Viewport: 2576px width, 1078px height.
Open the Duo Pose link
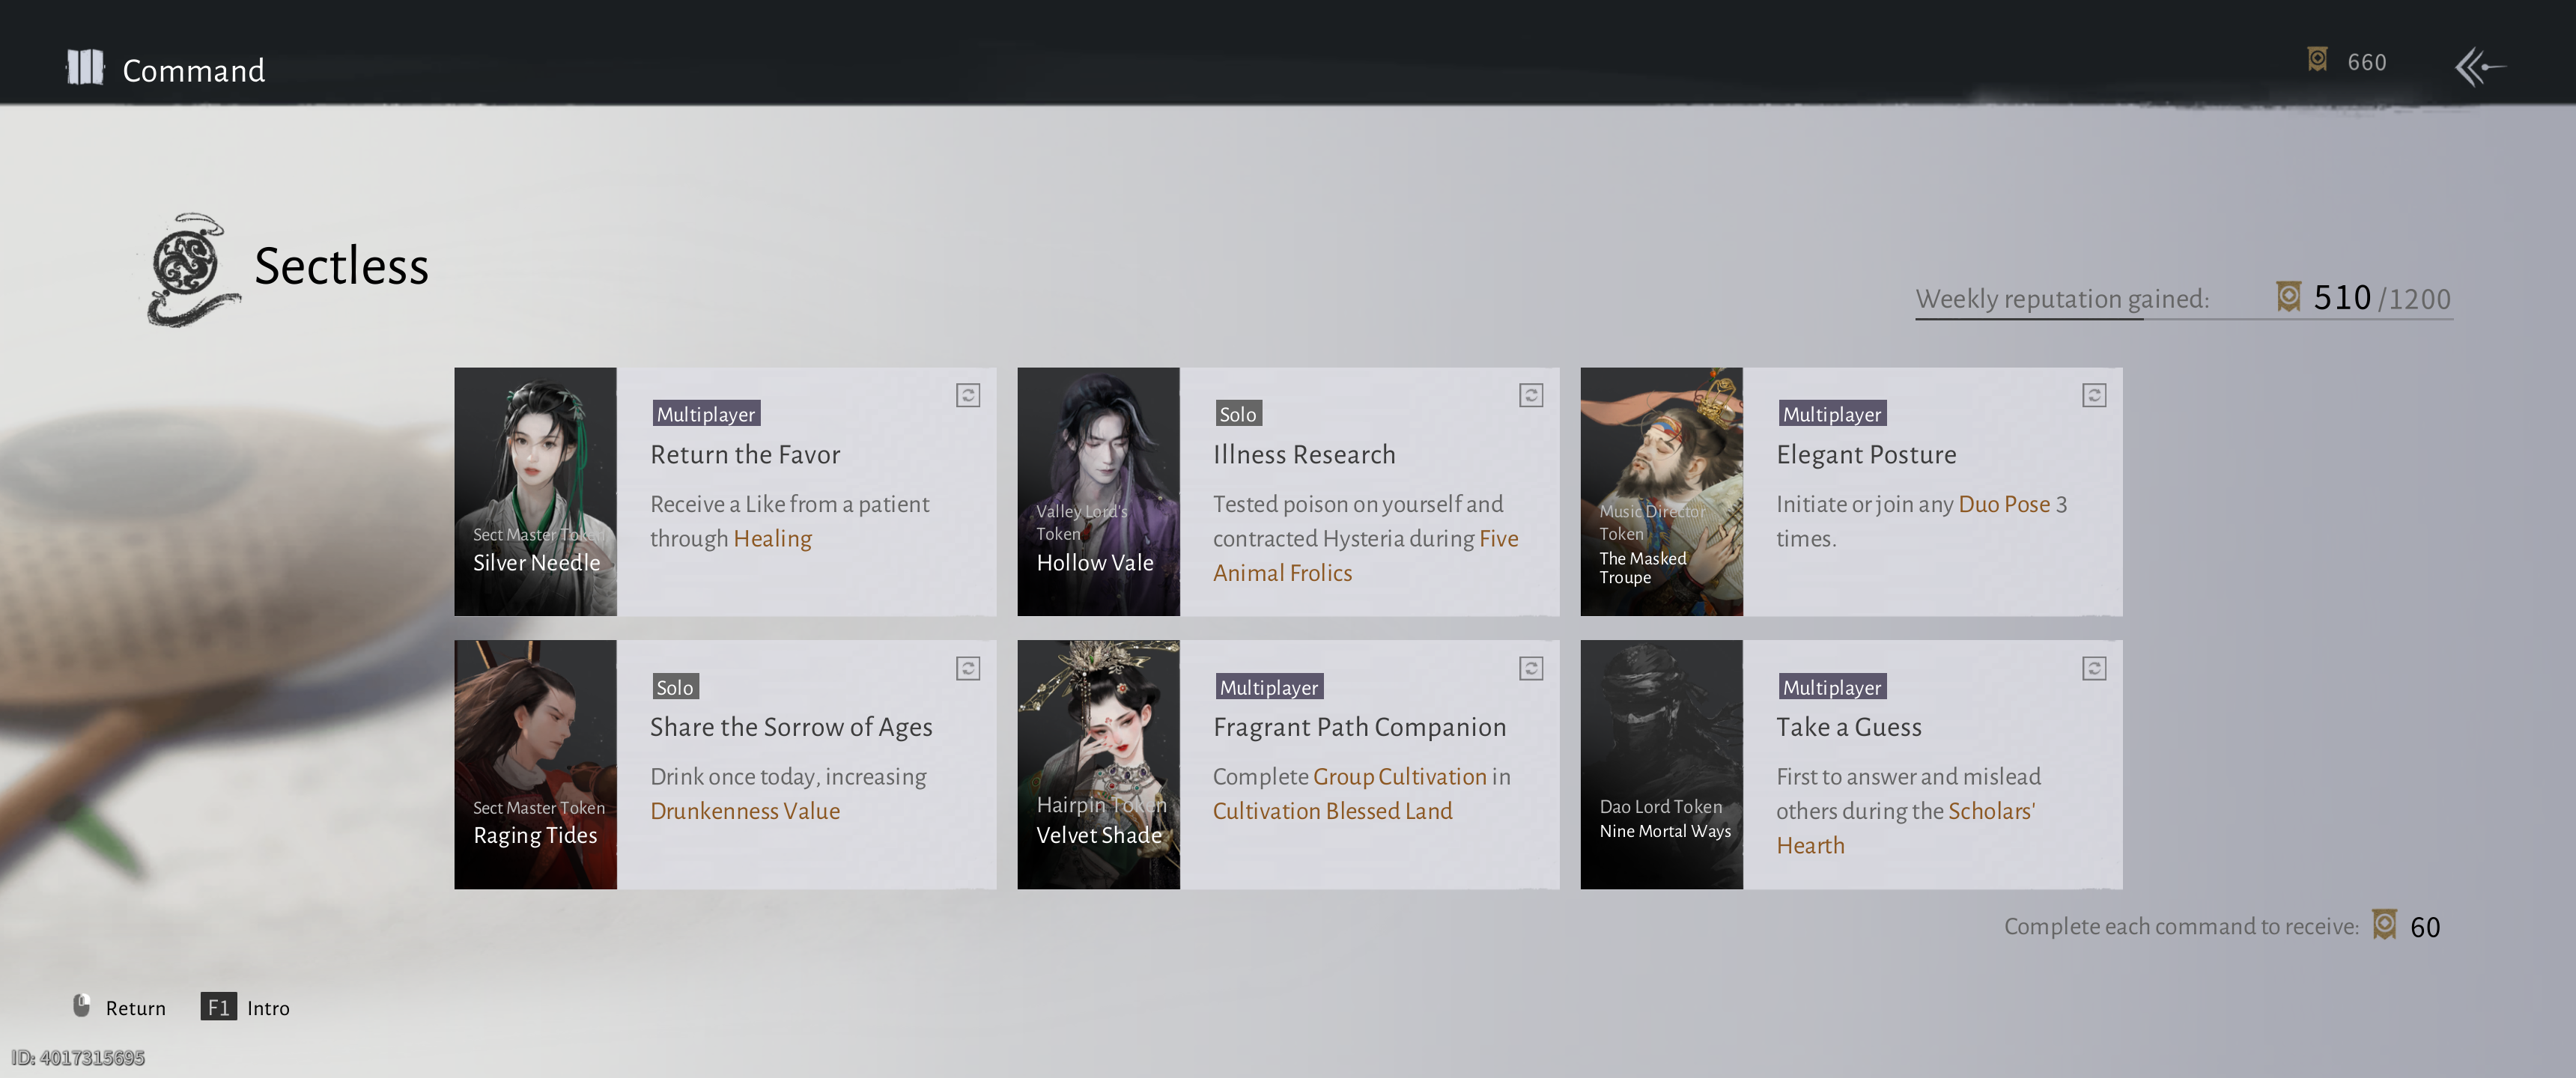[2003, 504]
